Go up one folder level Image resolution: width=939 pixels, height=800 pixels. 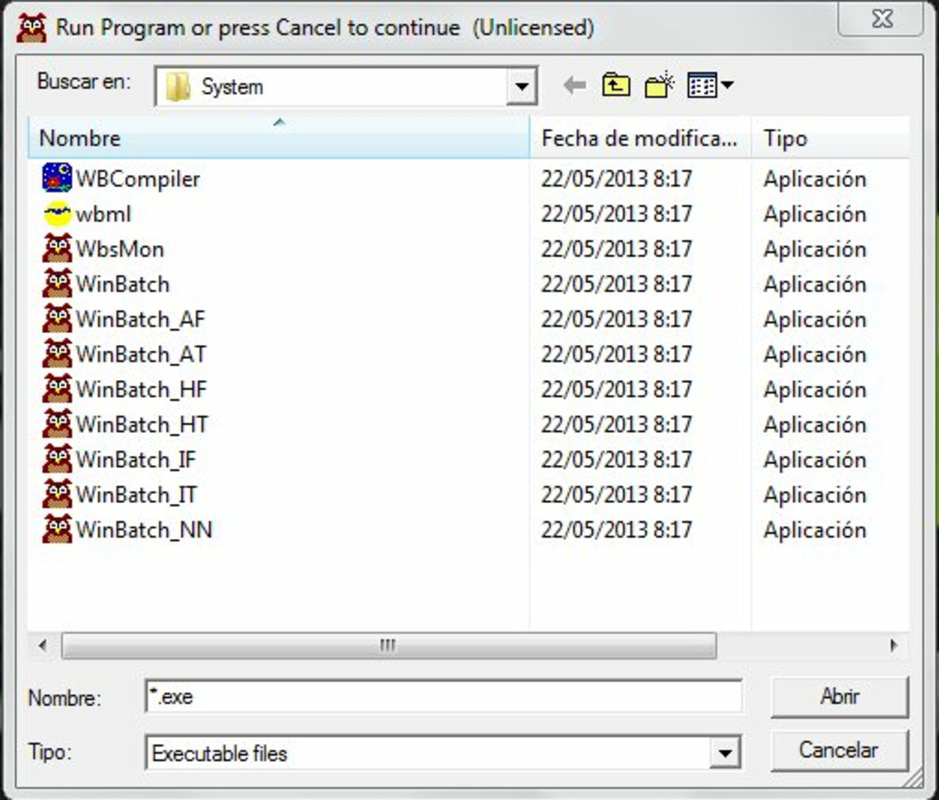pyautogui.click(x=616, y=86)
